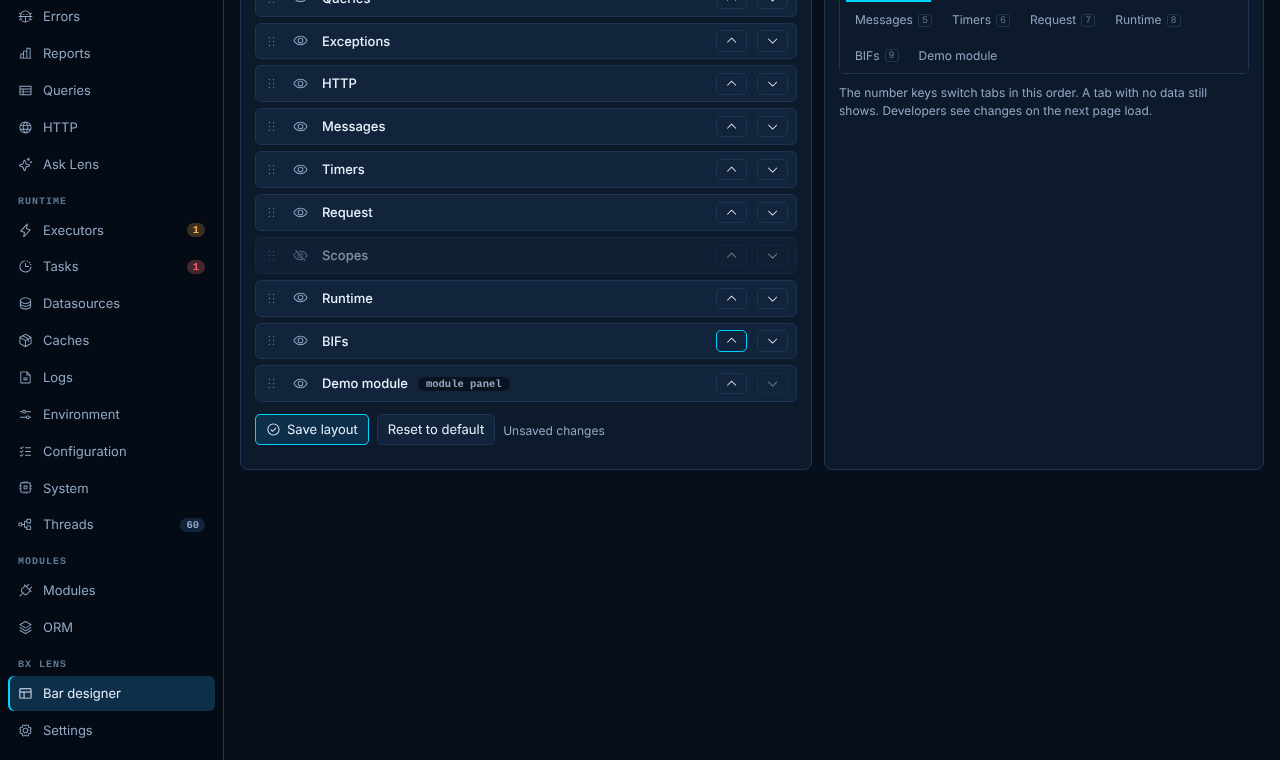Click the Modules plug icon
The image size is (1280, 760).
click(26, 590)
